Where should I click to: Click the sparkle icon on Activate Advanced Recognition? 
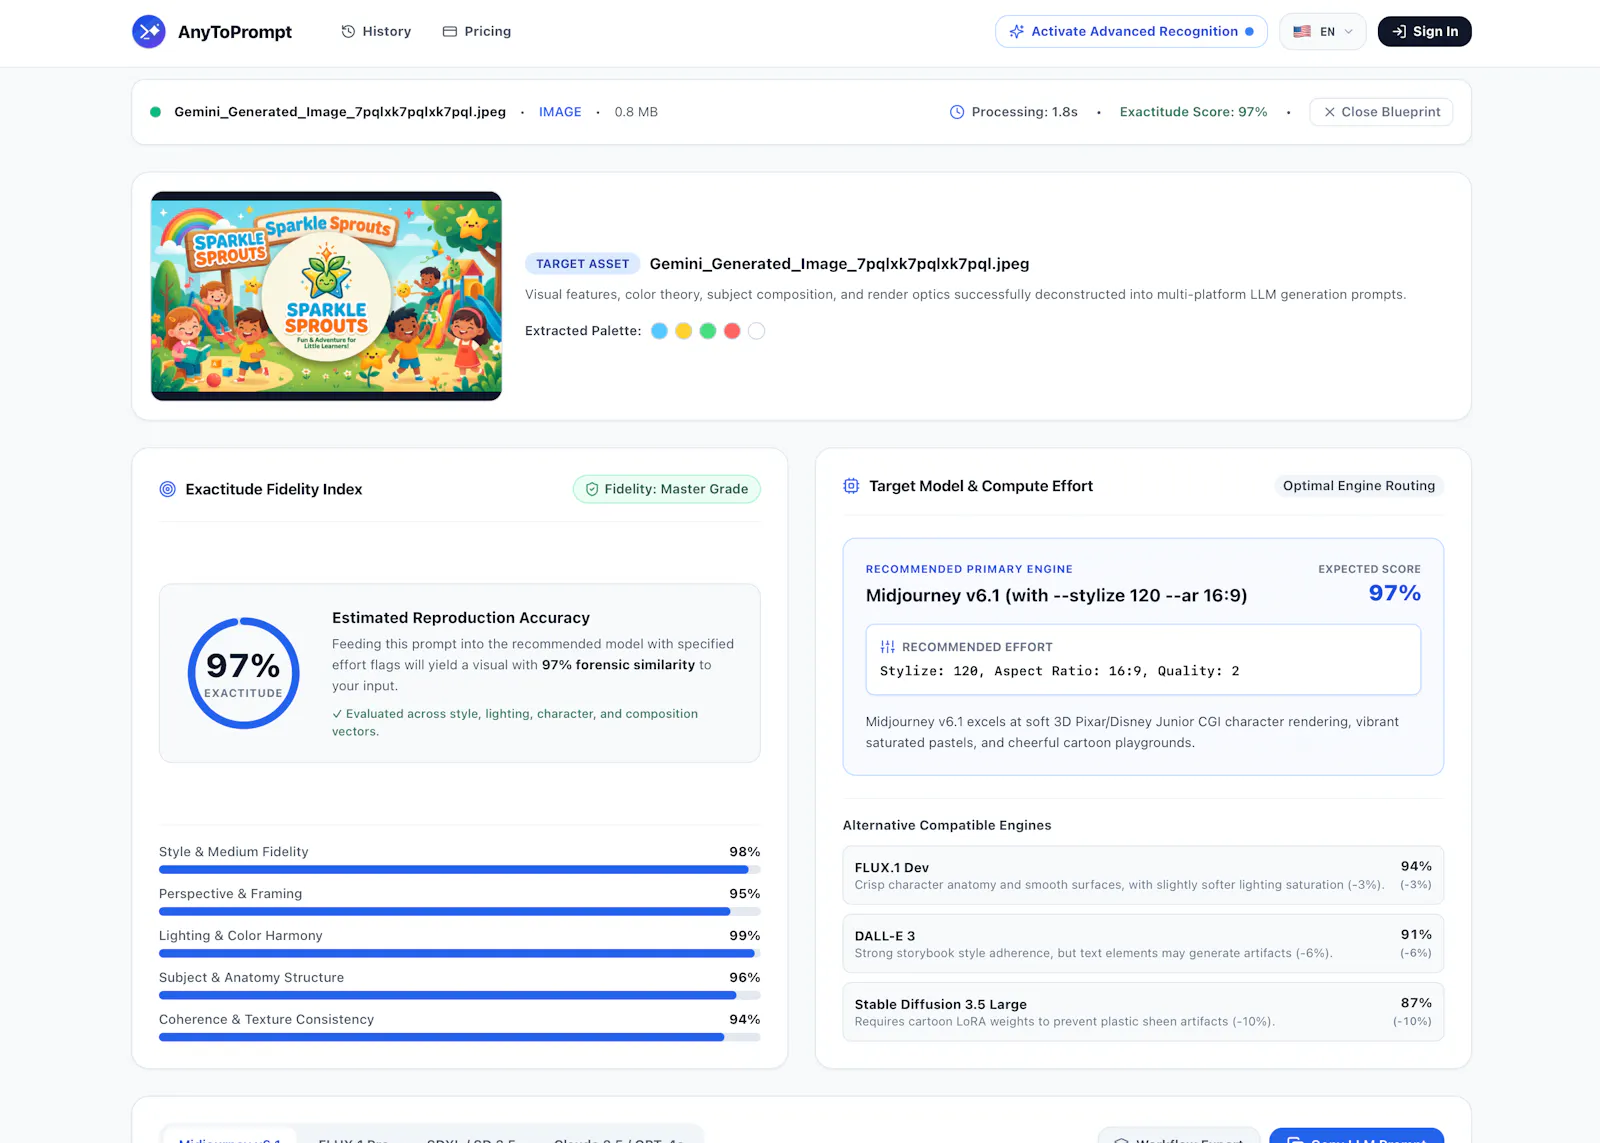pos(1016,31)
